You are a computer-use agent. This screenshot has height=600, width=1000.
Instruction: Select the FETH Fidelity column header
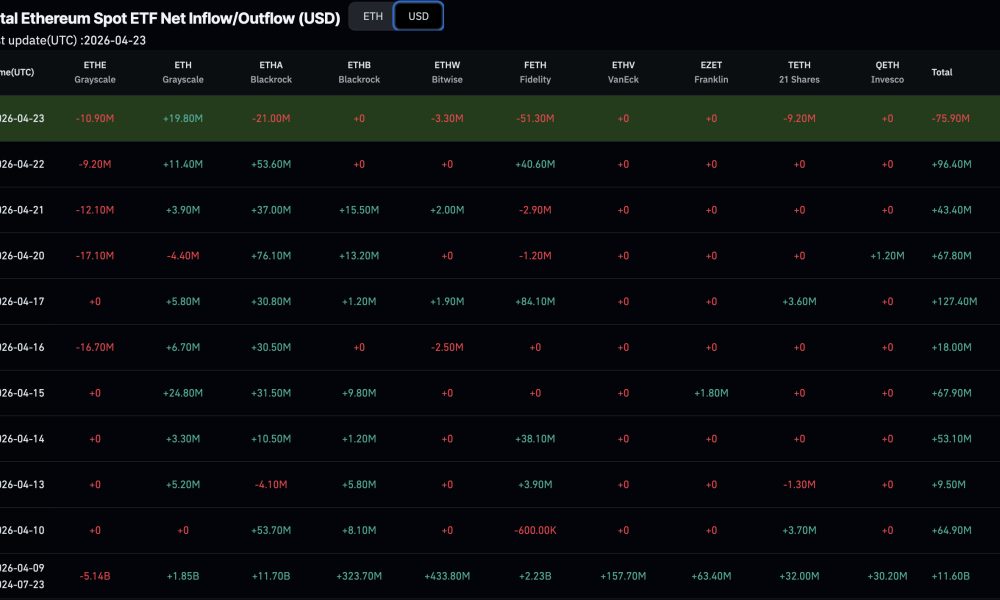coord(535,72)
